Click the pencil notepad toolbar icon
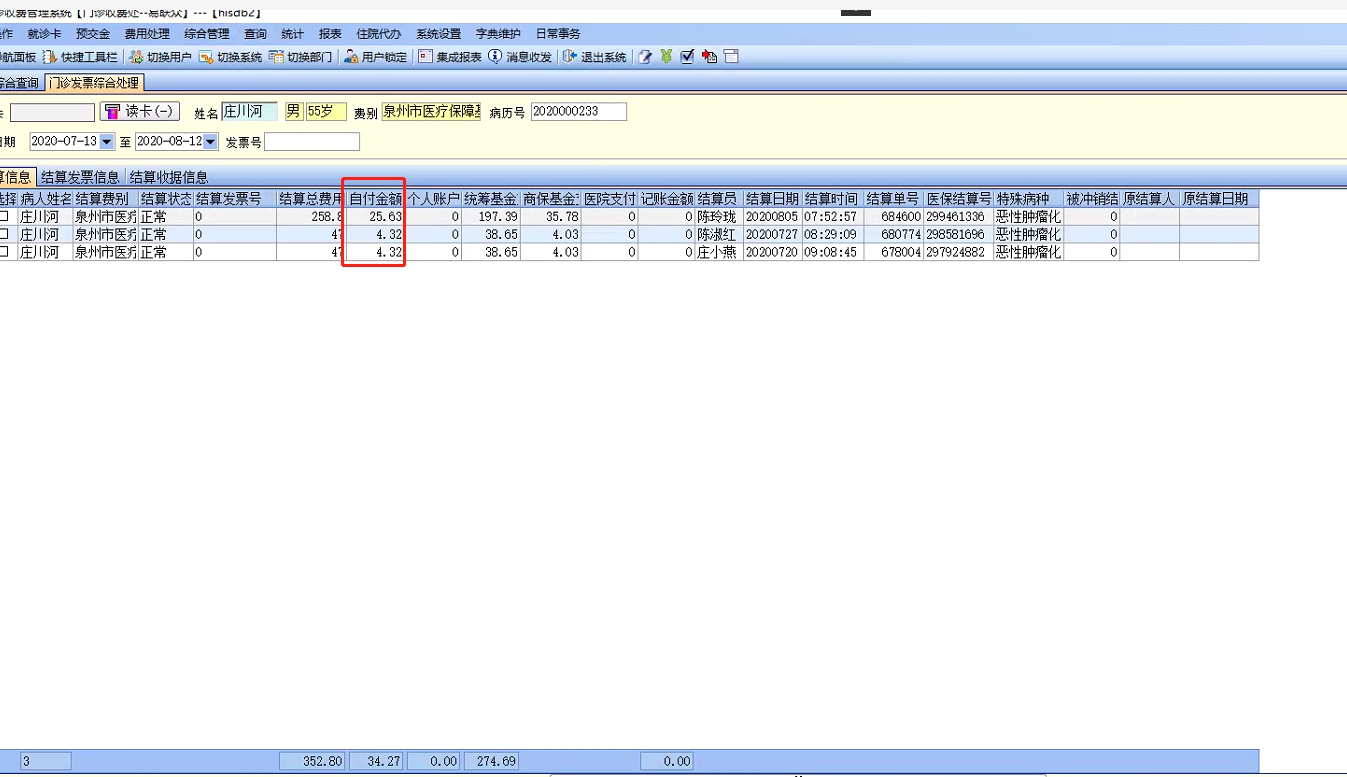The image size is (1347, 777). (x=645, y=57)
